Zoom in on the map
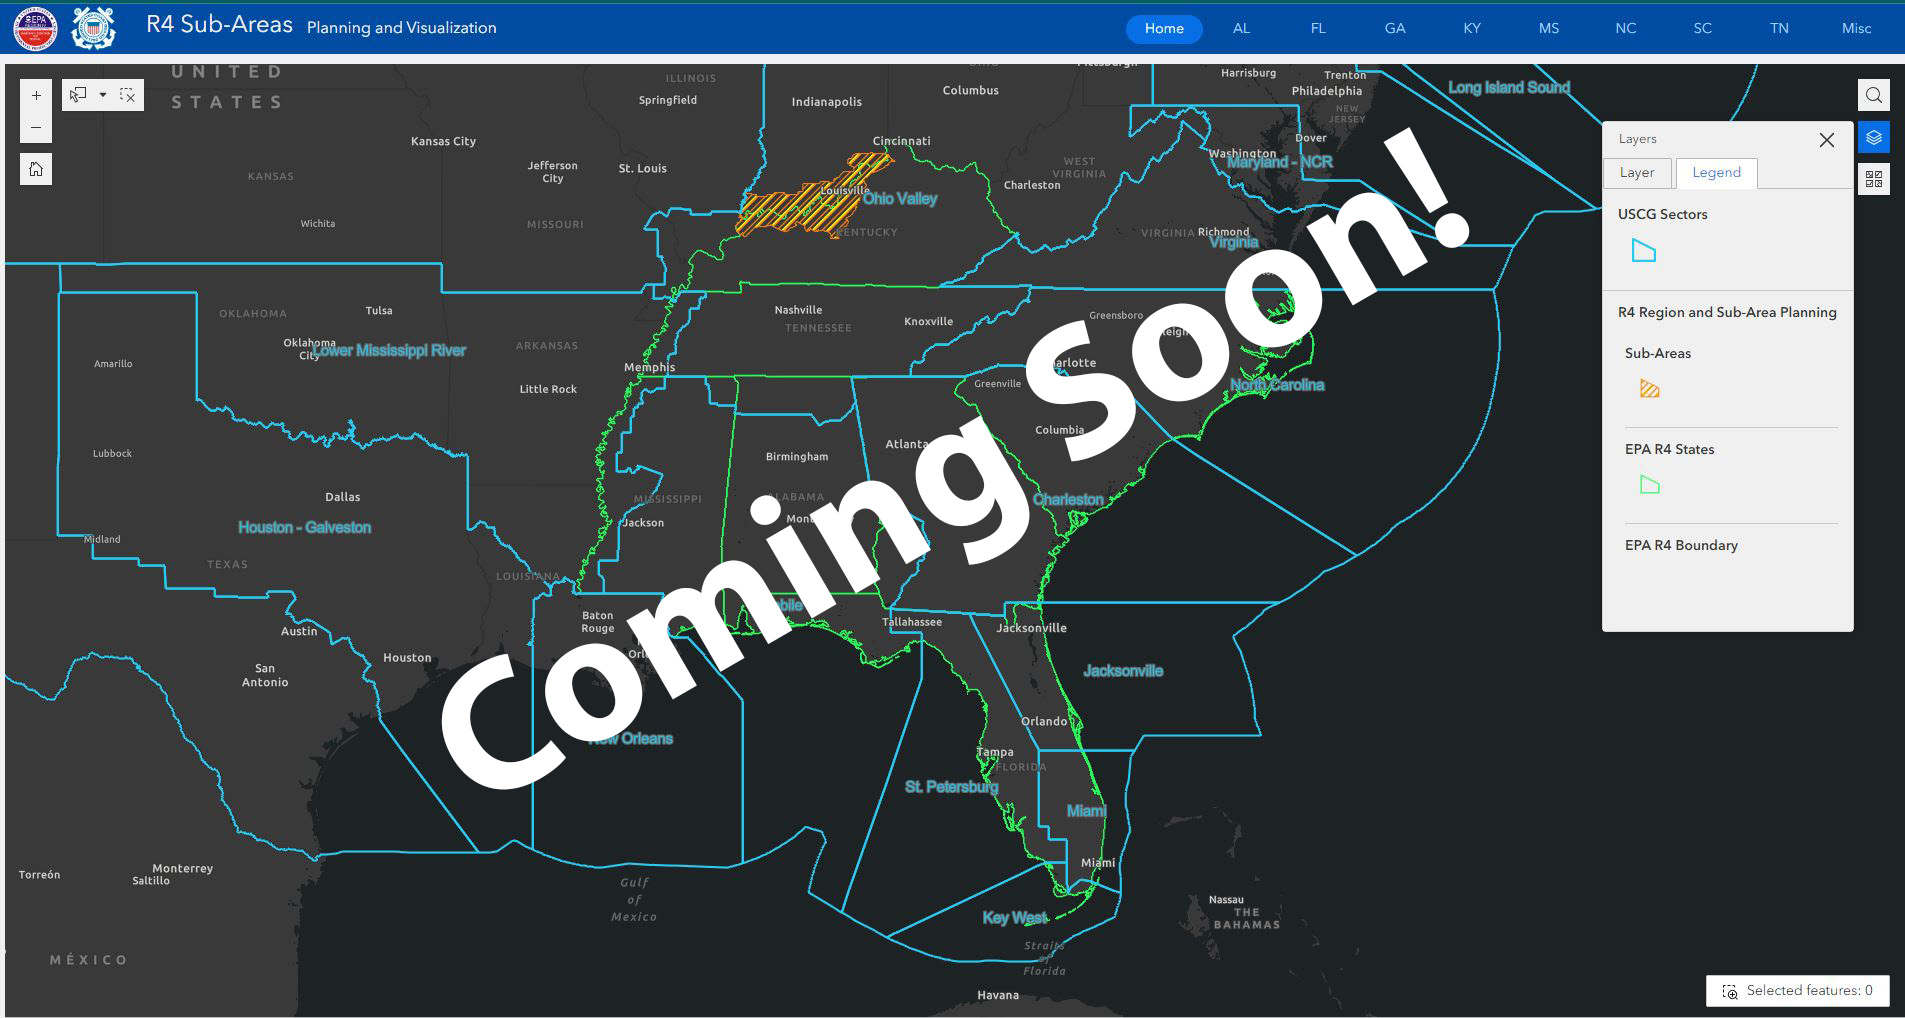 click(x=36, y=96)
